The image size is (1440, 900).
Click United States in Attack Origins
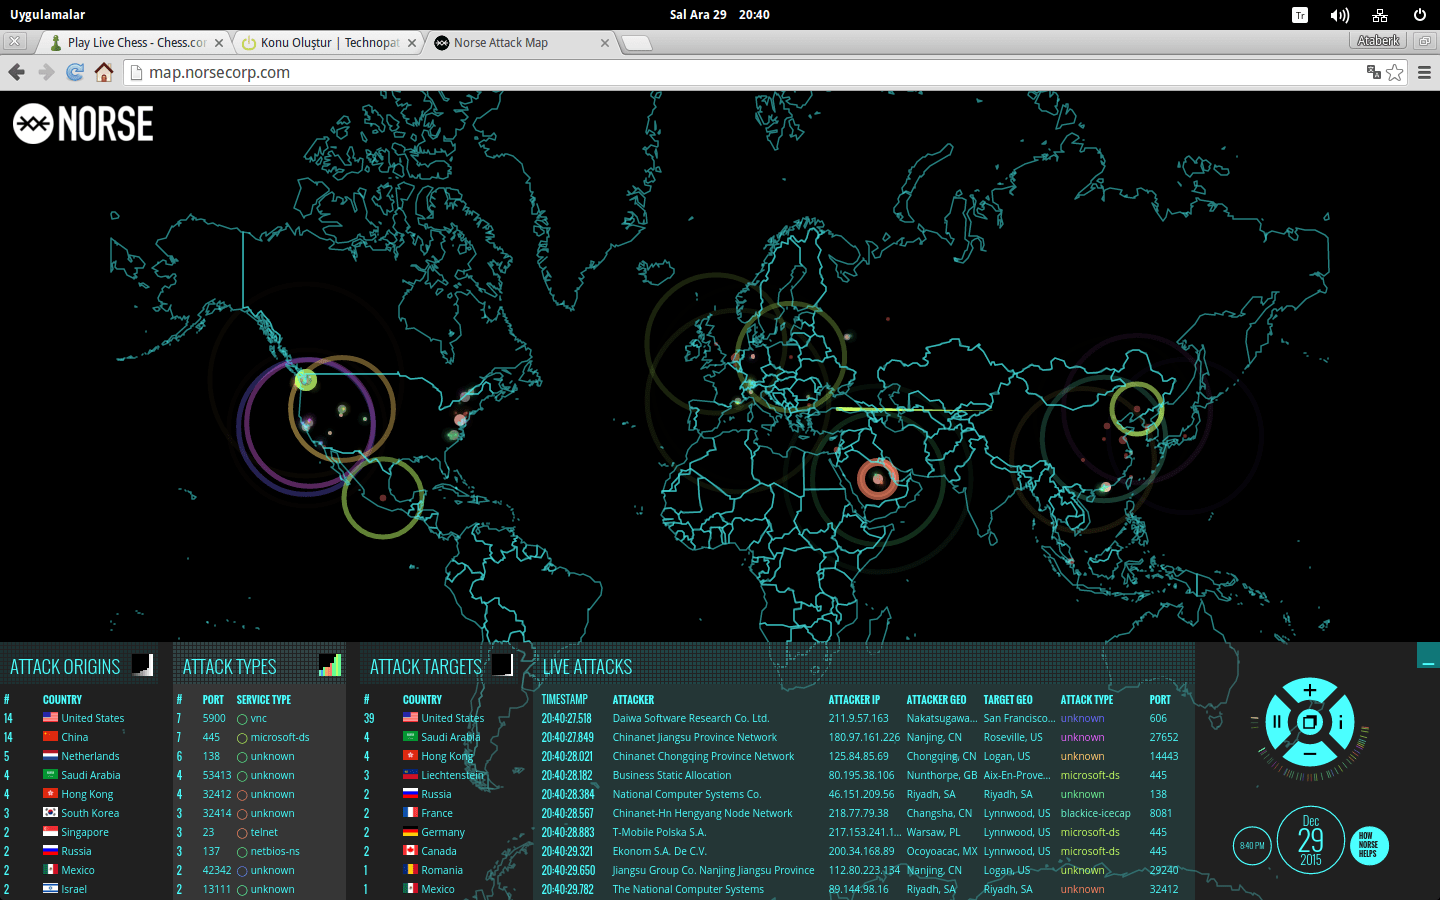pos(93,718)
